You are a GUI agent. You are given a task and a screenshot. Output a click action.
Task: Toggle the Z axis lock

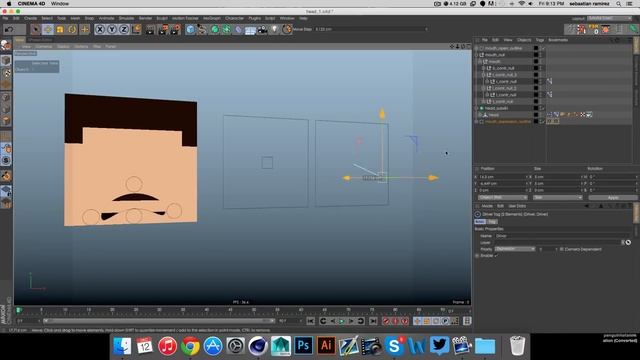[124, 29]
